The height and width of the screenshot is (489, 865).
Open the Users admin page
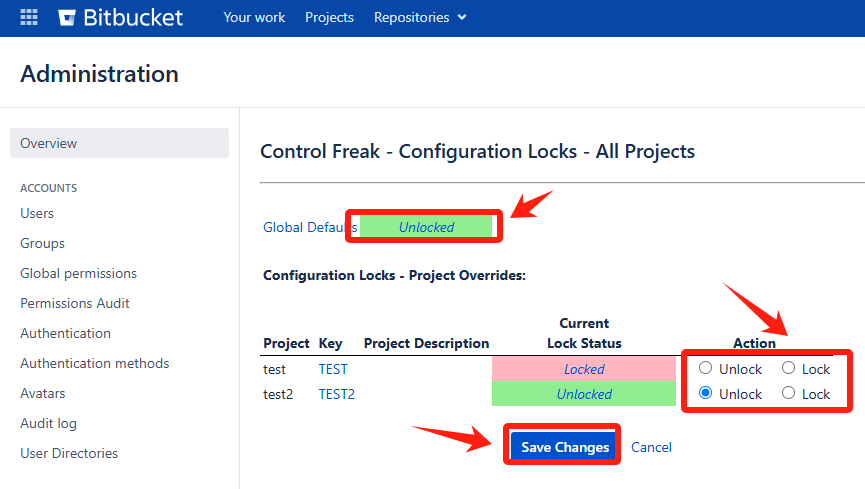(37, 214)
